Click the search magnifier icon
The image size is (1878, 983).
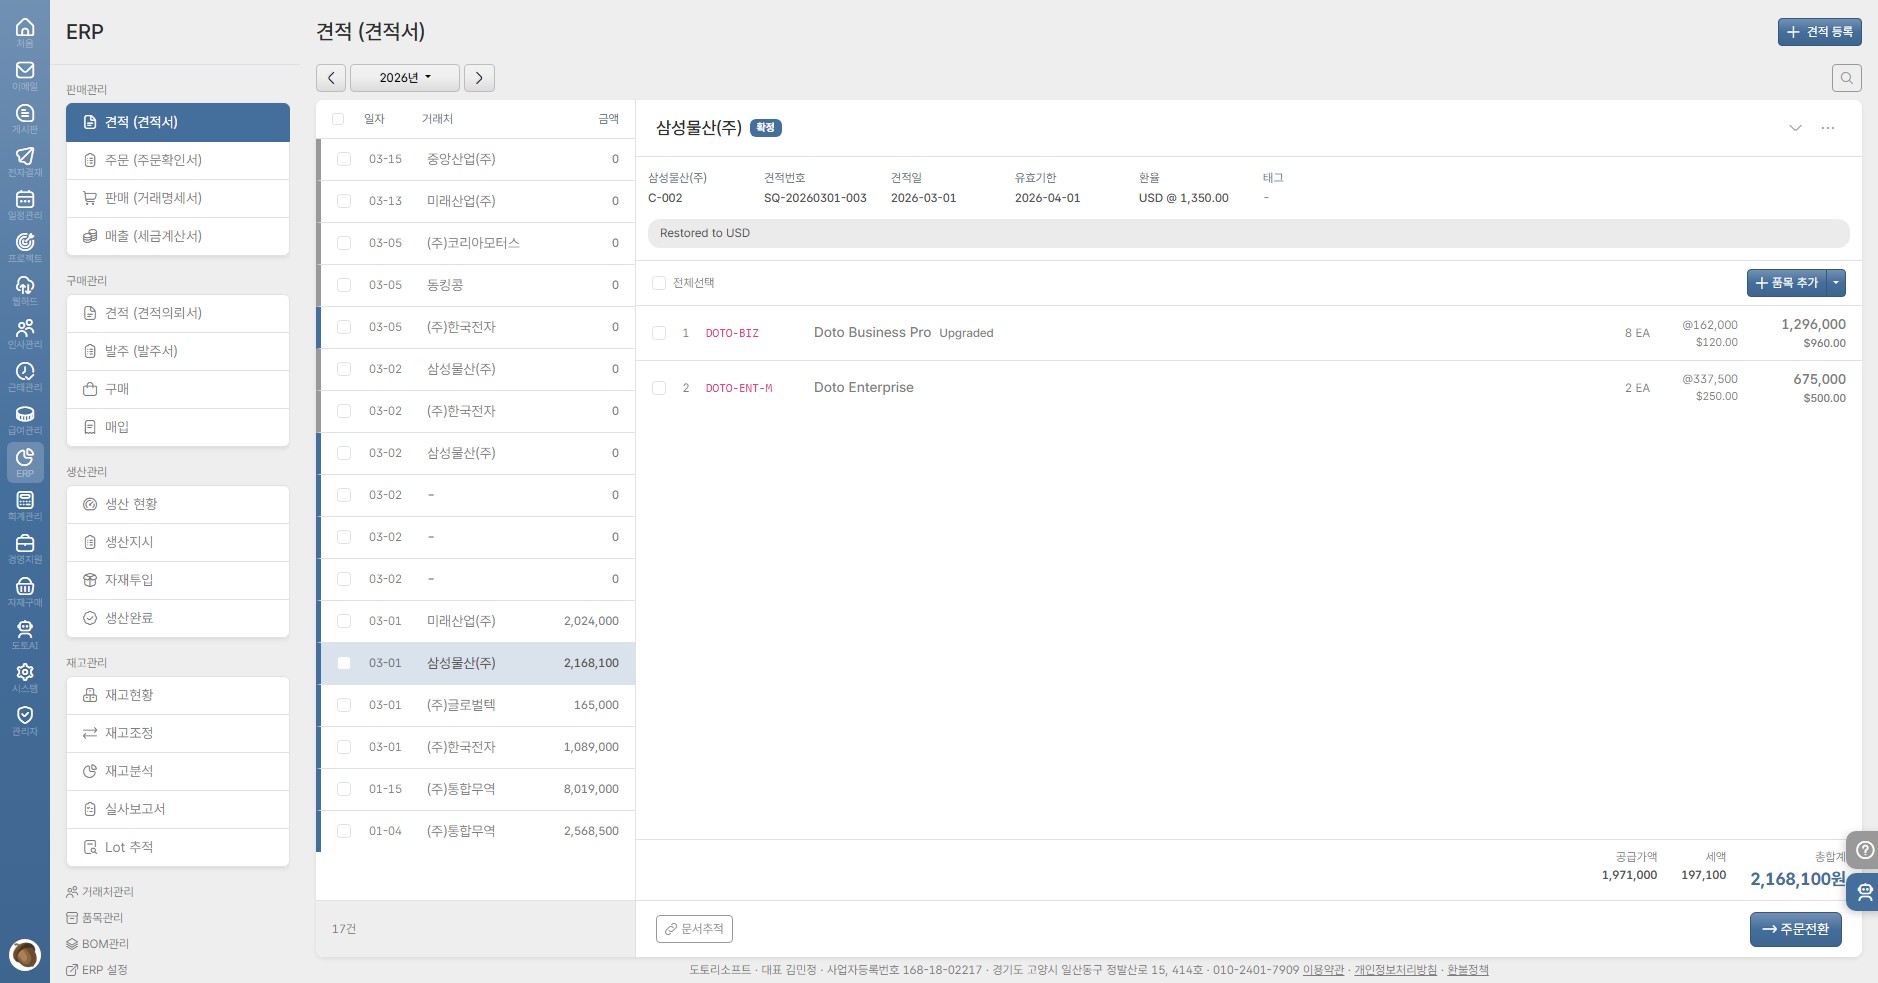tap(1846, 78)
